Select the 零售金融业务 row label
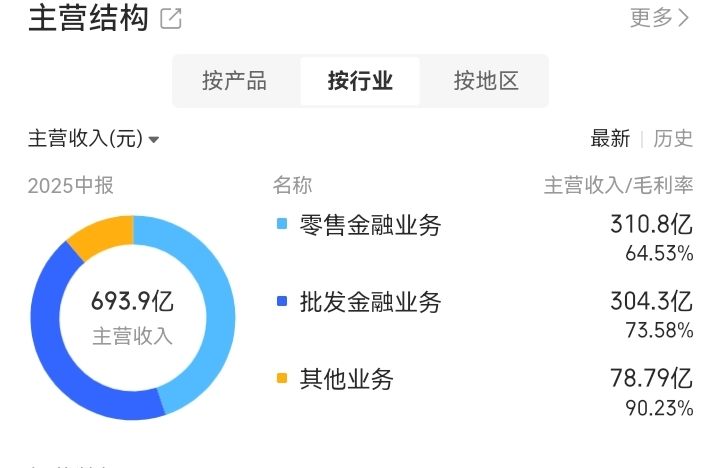 (370, 225)
